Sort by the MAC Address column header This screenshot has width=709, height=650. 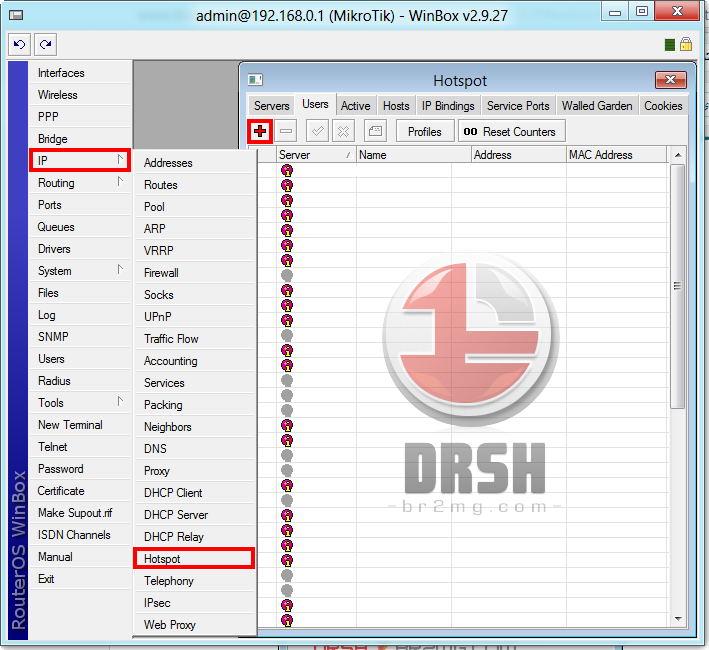[617, 155]
